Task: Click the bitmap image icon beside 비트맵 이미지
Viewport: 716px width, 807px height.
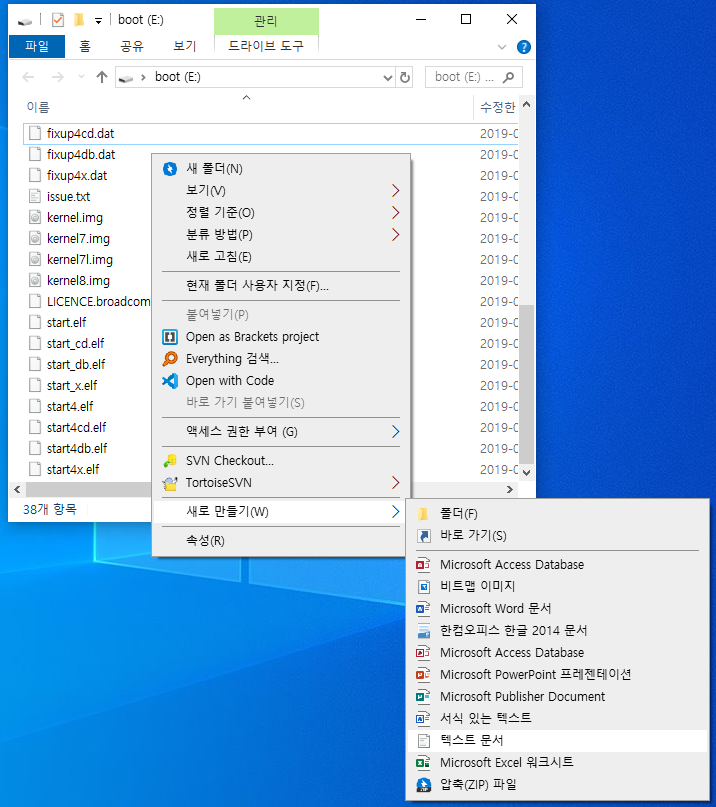Action: point(423,586)
